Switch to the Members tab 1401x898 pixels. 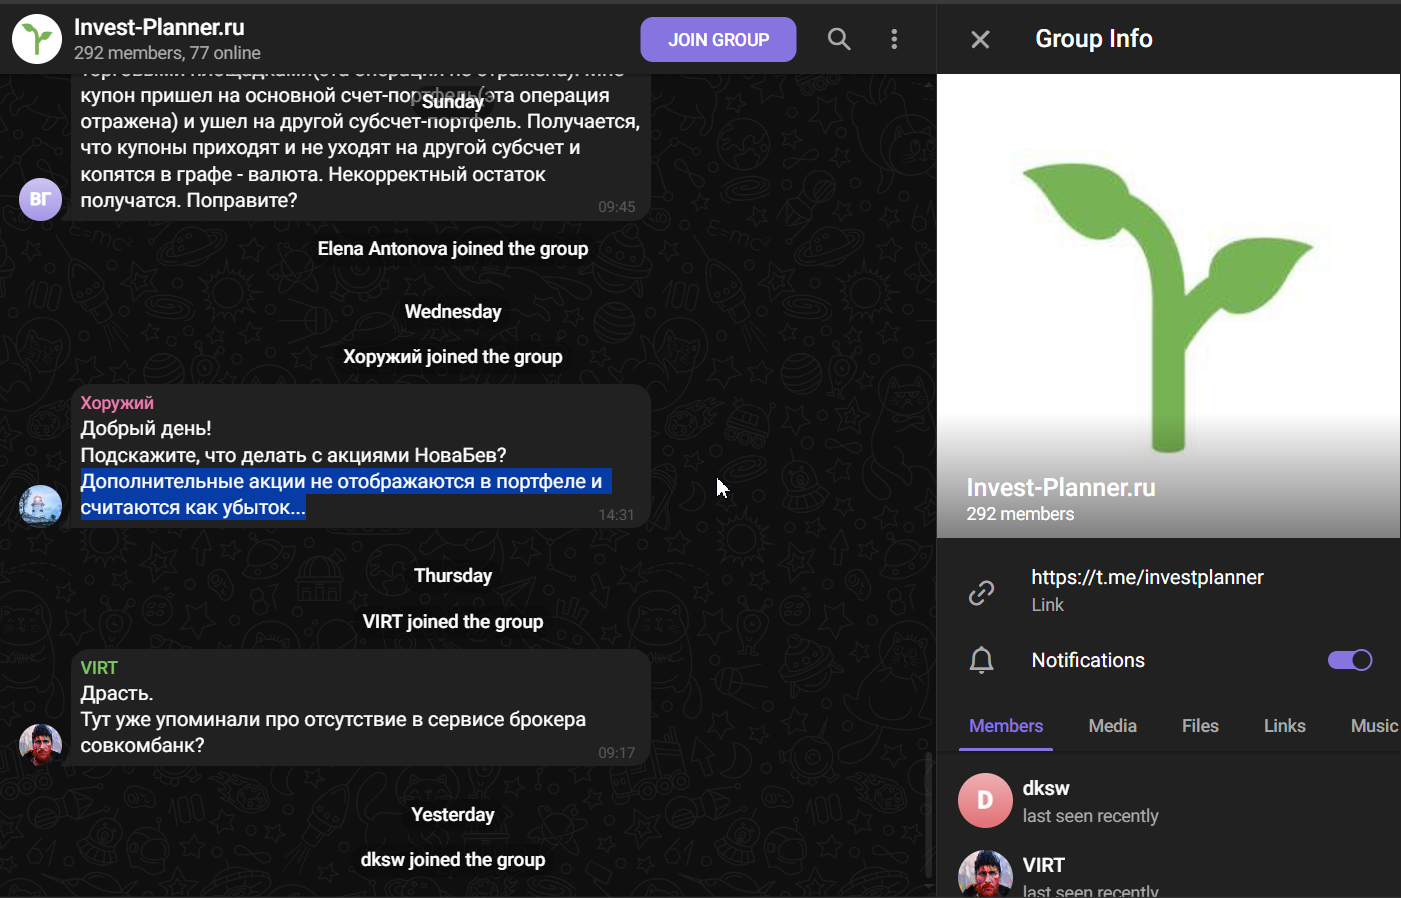1006,726
